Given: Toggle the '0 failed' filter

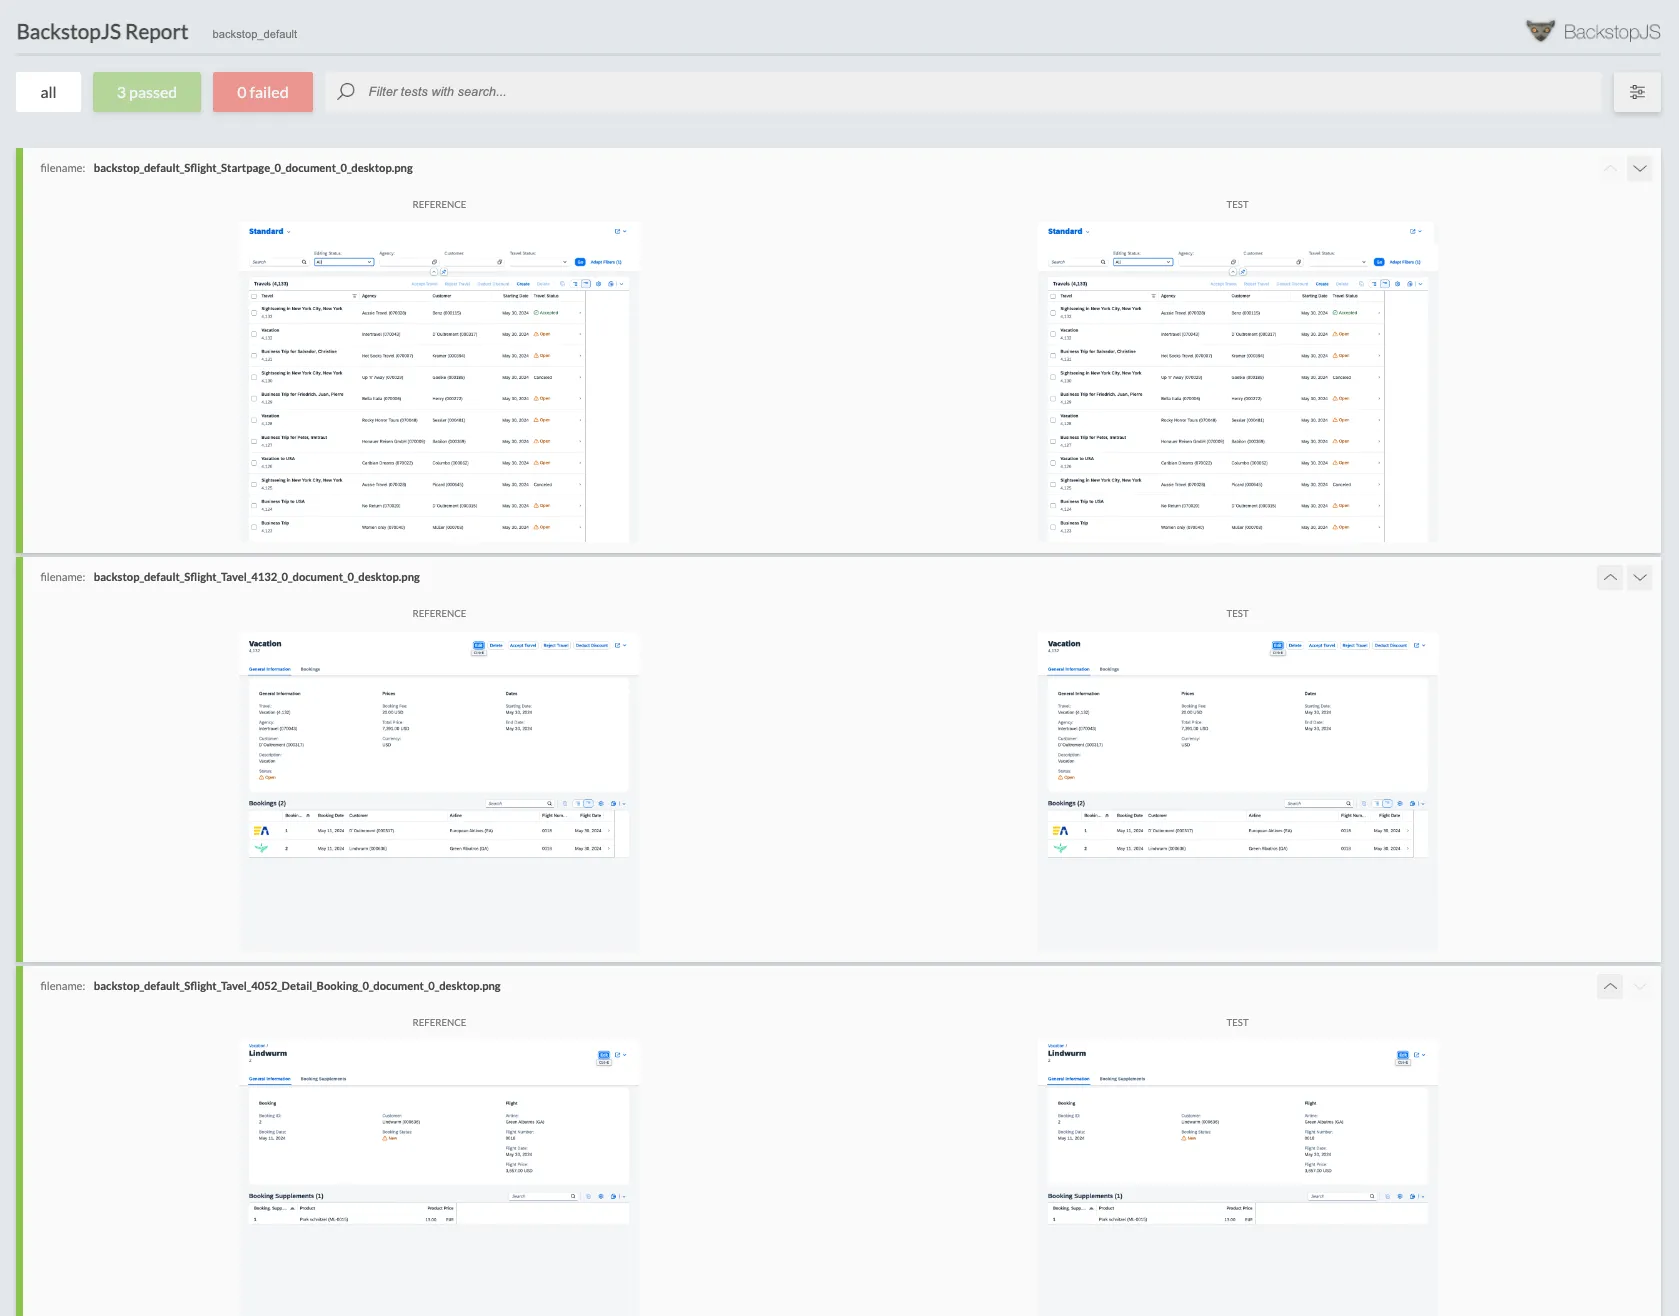Looking at the screenshot, I should tap(262, 92).
